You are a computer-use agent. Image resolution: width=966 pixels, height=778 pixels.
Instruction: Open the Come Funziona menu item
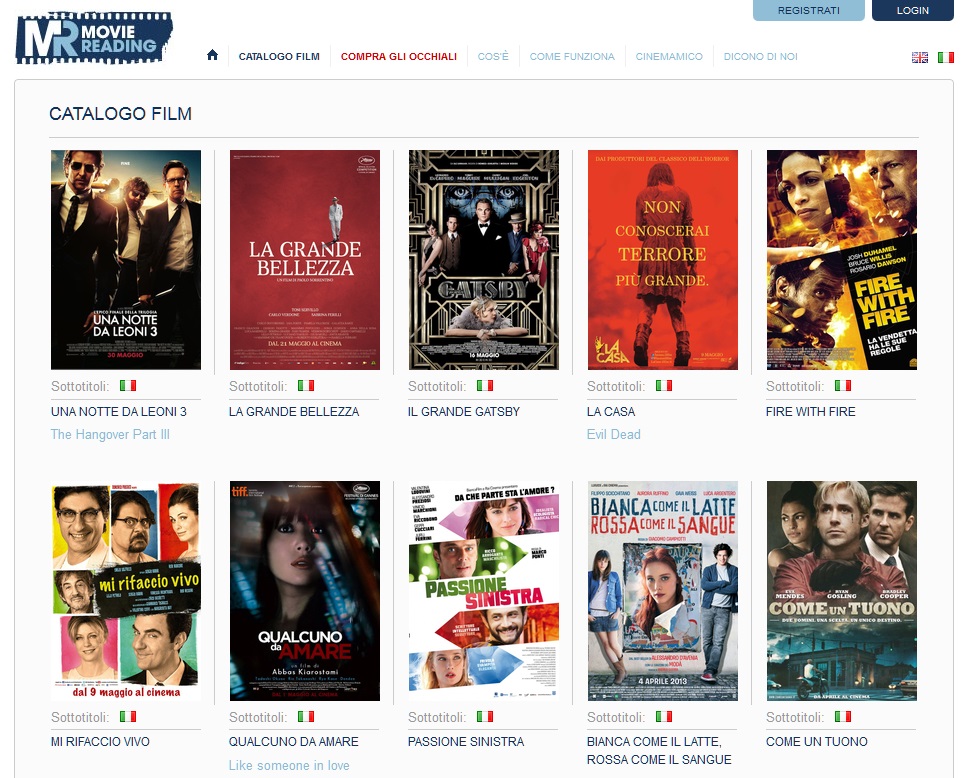[x=572, y=57]
